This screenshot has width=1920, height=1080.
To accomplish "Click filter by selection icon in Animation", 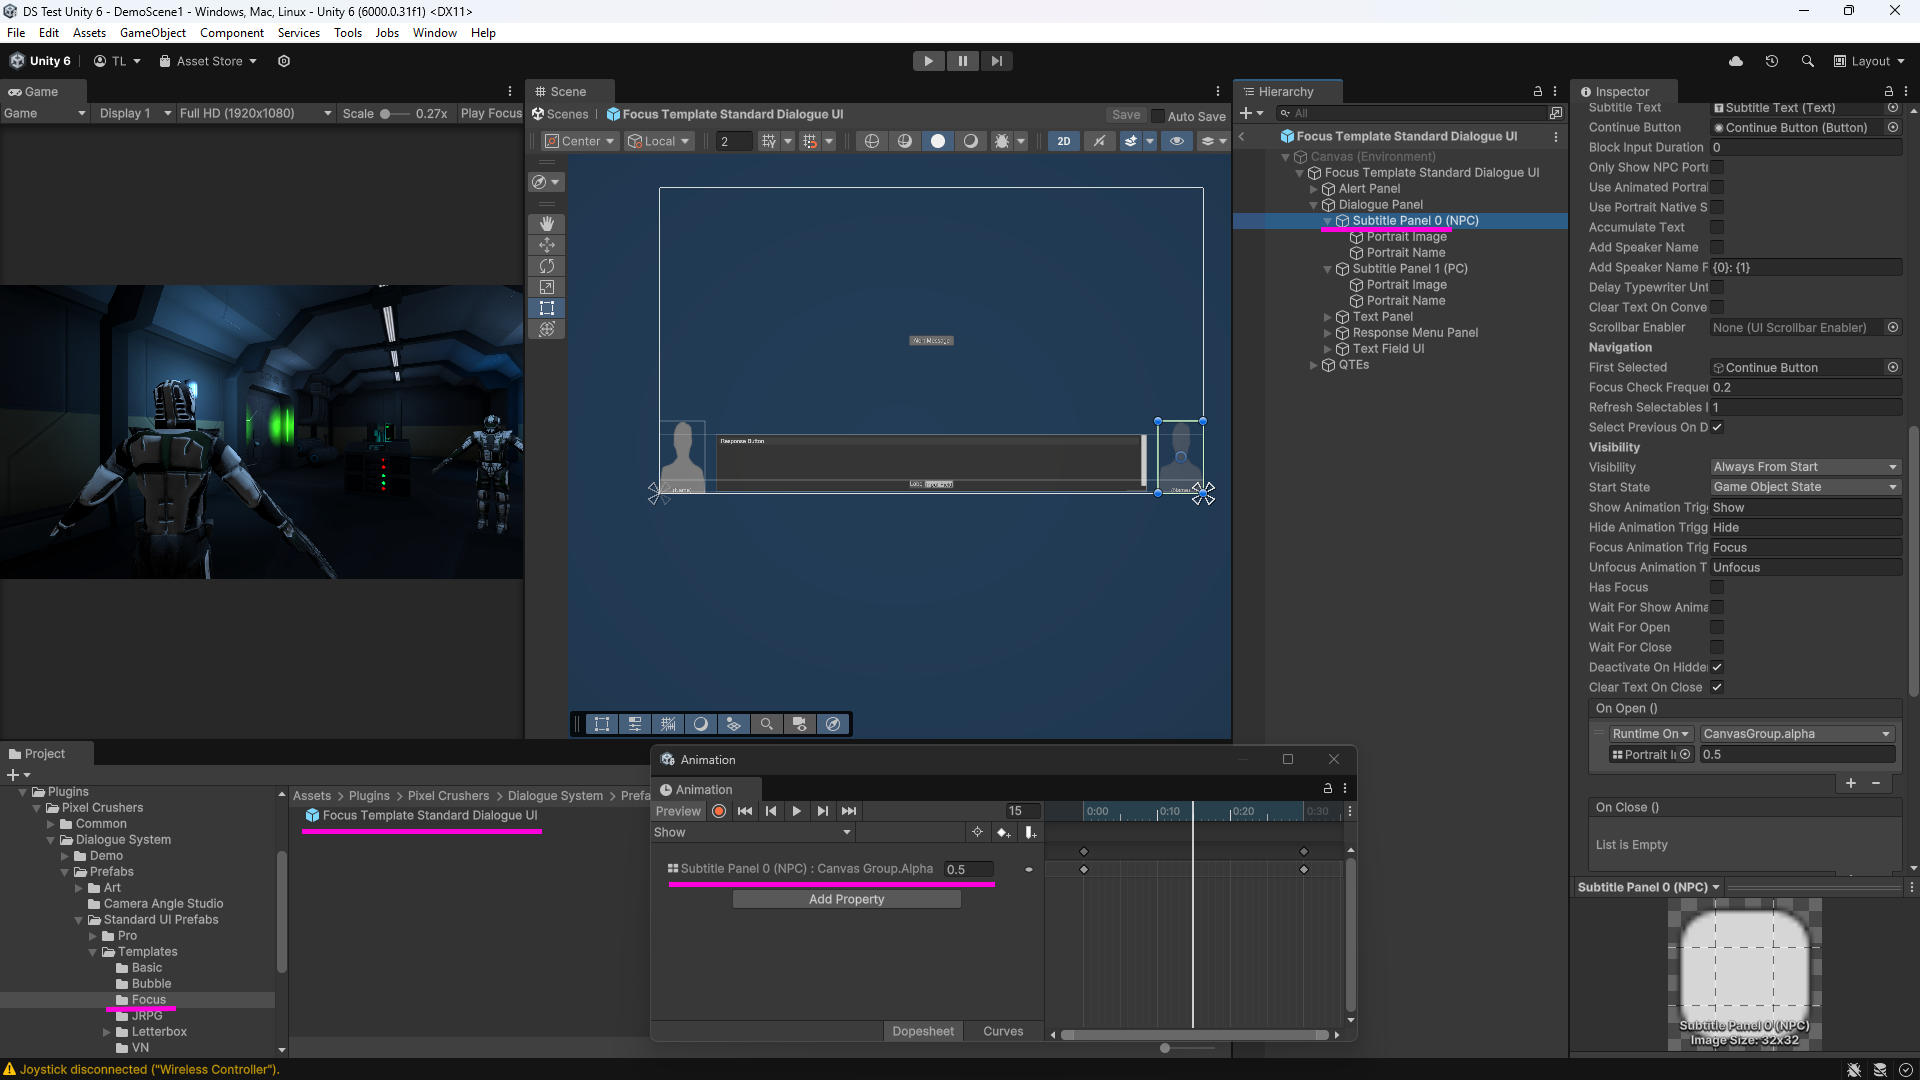I will (x=978, y=832).
